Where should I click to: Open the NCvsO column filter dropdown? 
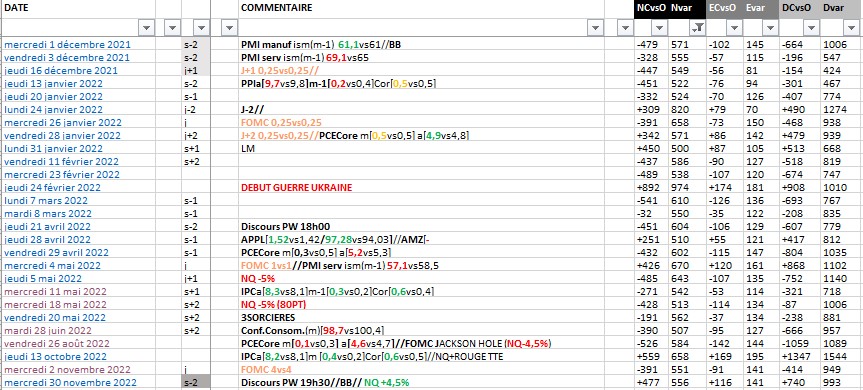click(660, 28)
